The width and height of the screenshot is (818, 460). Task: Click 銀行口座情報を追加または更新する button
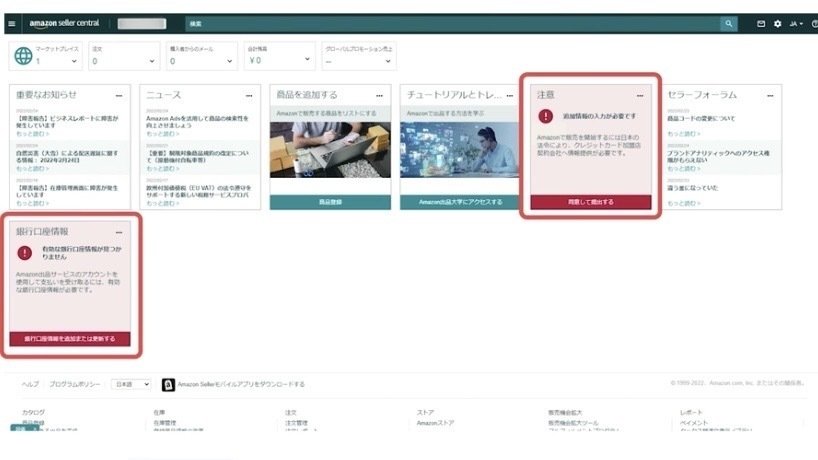click(x=70, y=338)
